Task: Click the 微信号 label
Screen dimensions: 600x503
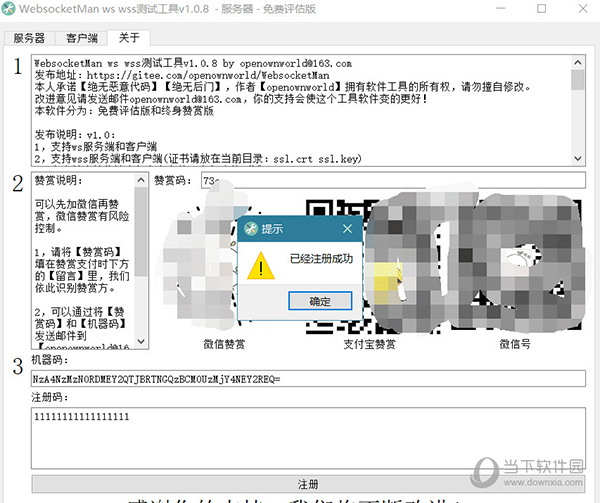Action: point(515,344)
